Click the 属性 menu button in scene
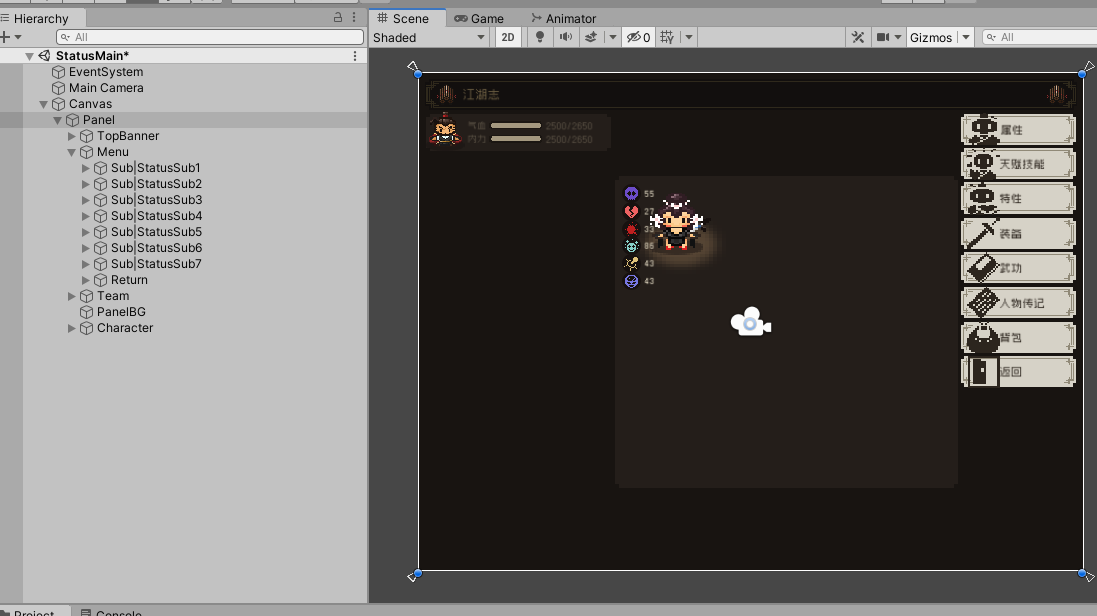Viewport: 1097px width, 616px height. click(x=1018, y=130)
